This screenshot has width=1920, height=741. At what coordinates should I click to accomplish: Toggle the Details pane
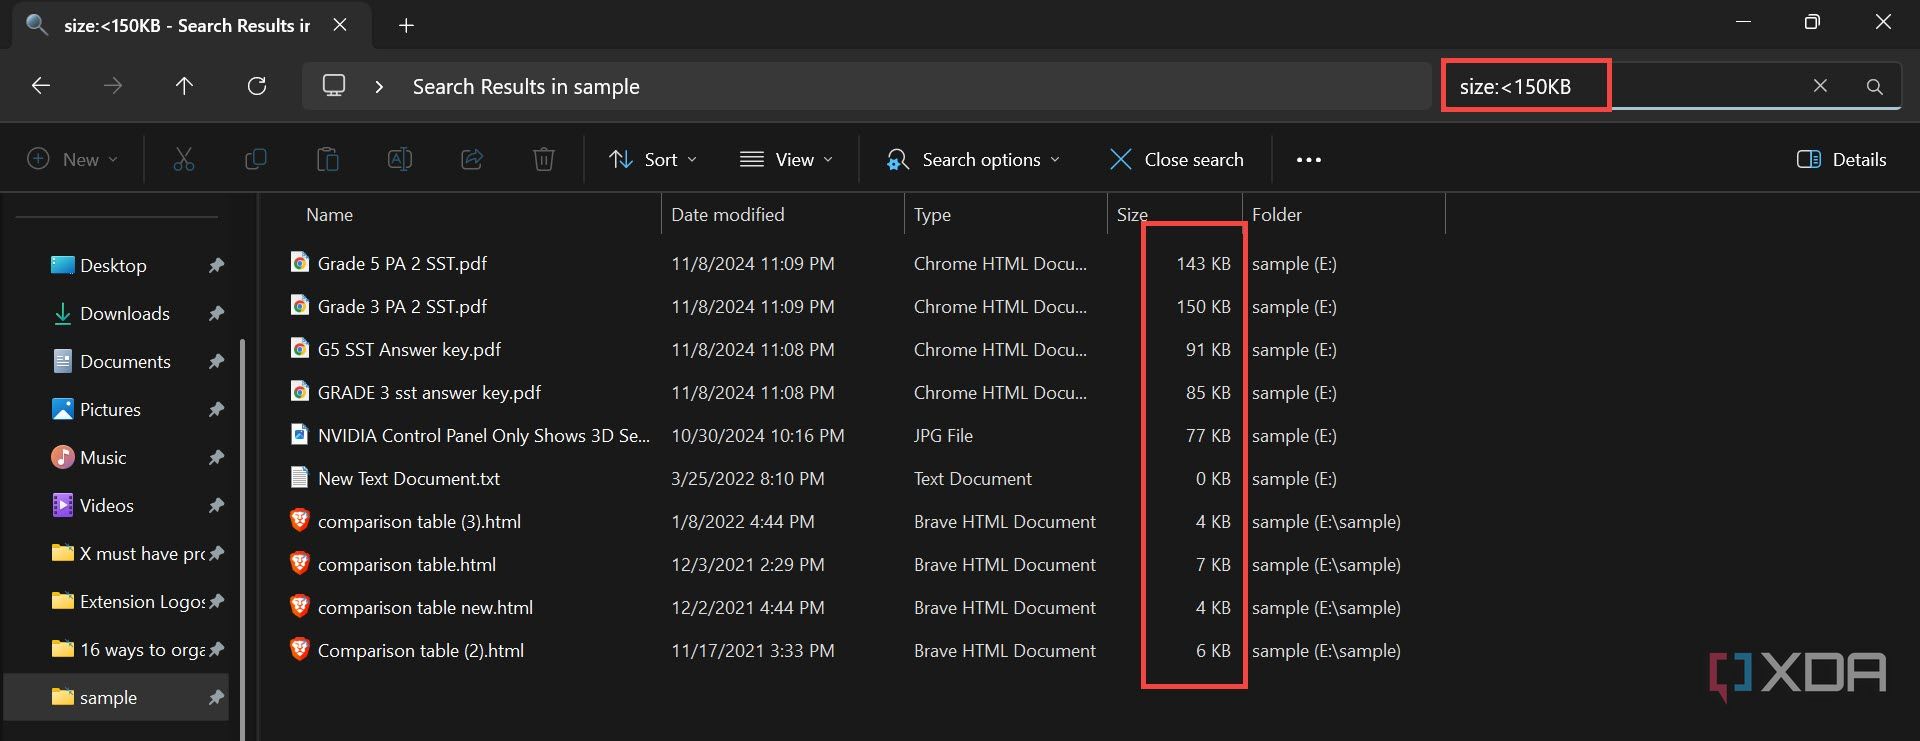1842,159
